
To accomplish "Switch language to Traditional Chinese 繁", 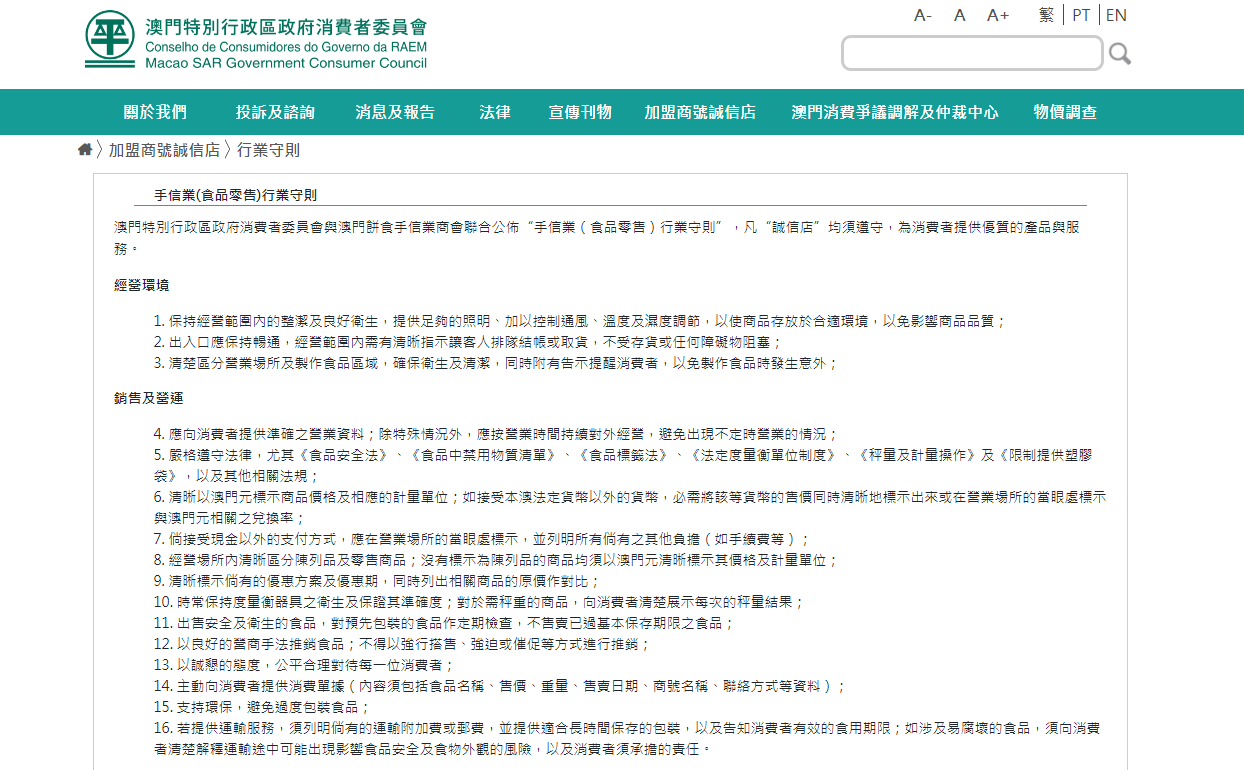I will point(1047,15).
